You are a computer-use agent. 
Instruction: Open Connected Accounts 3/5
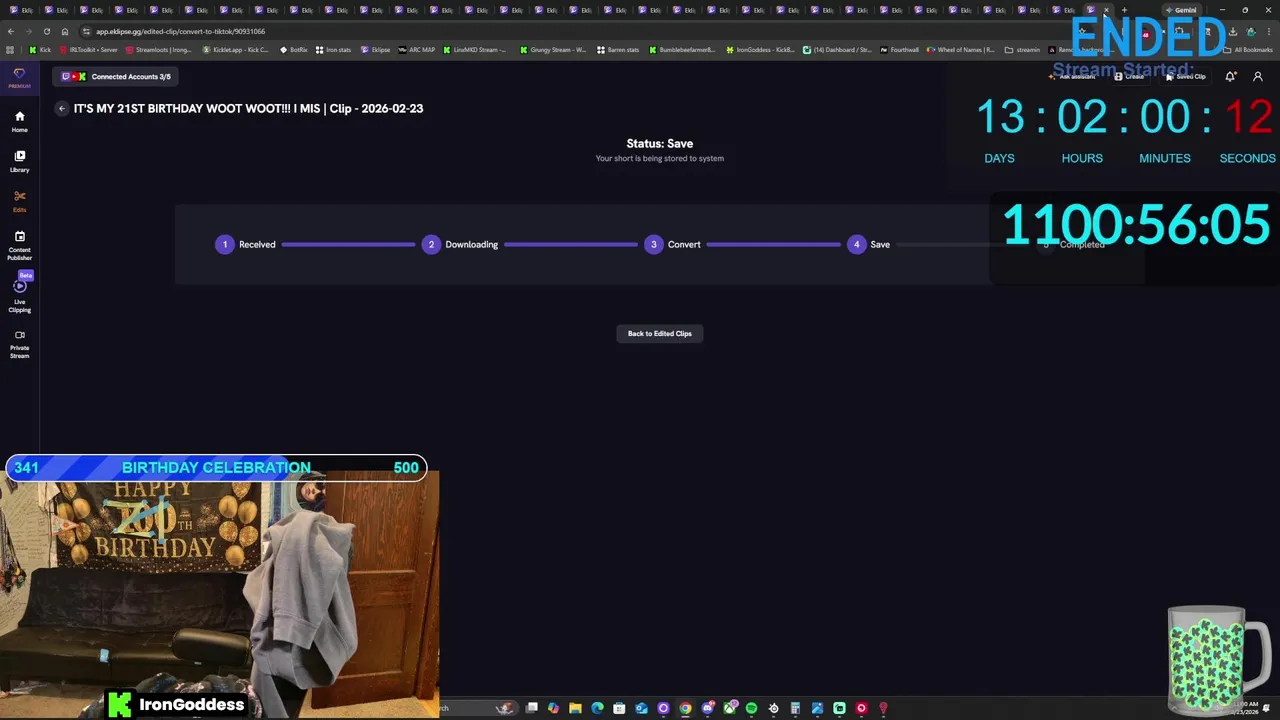[116, 77]
